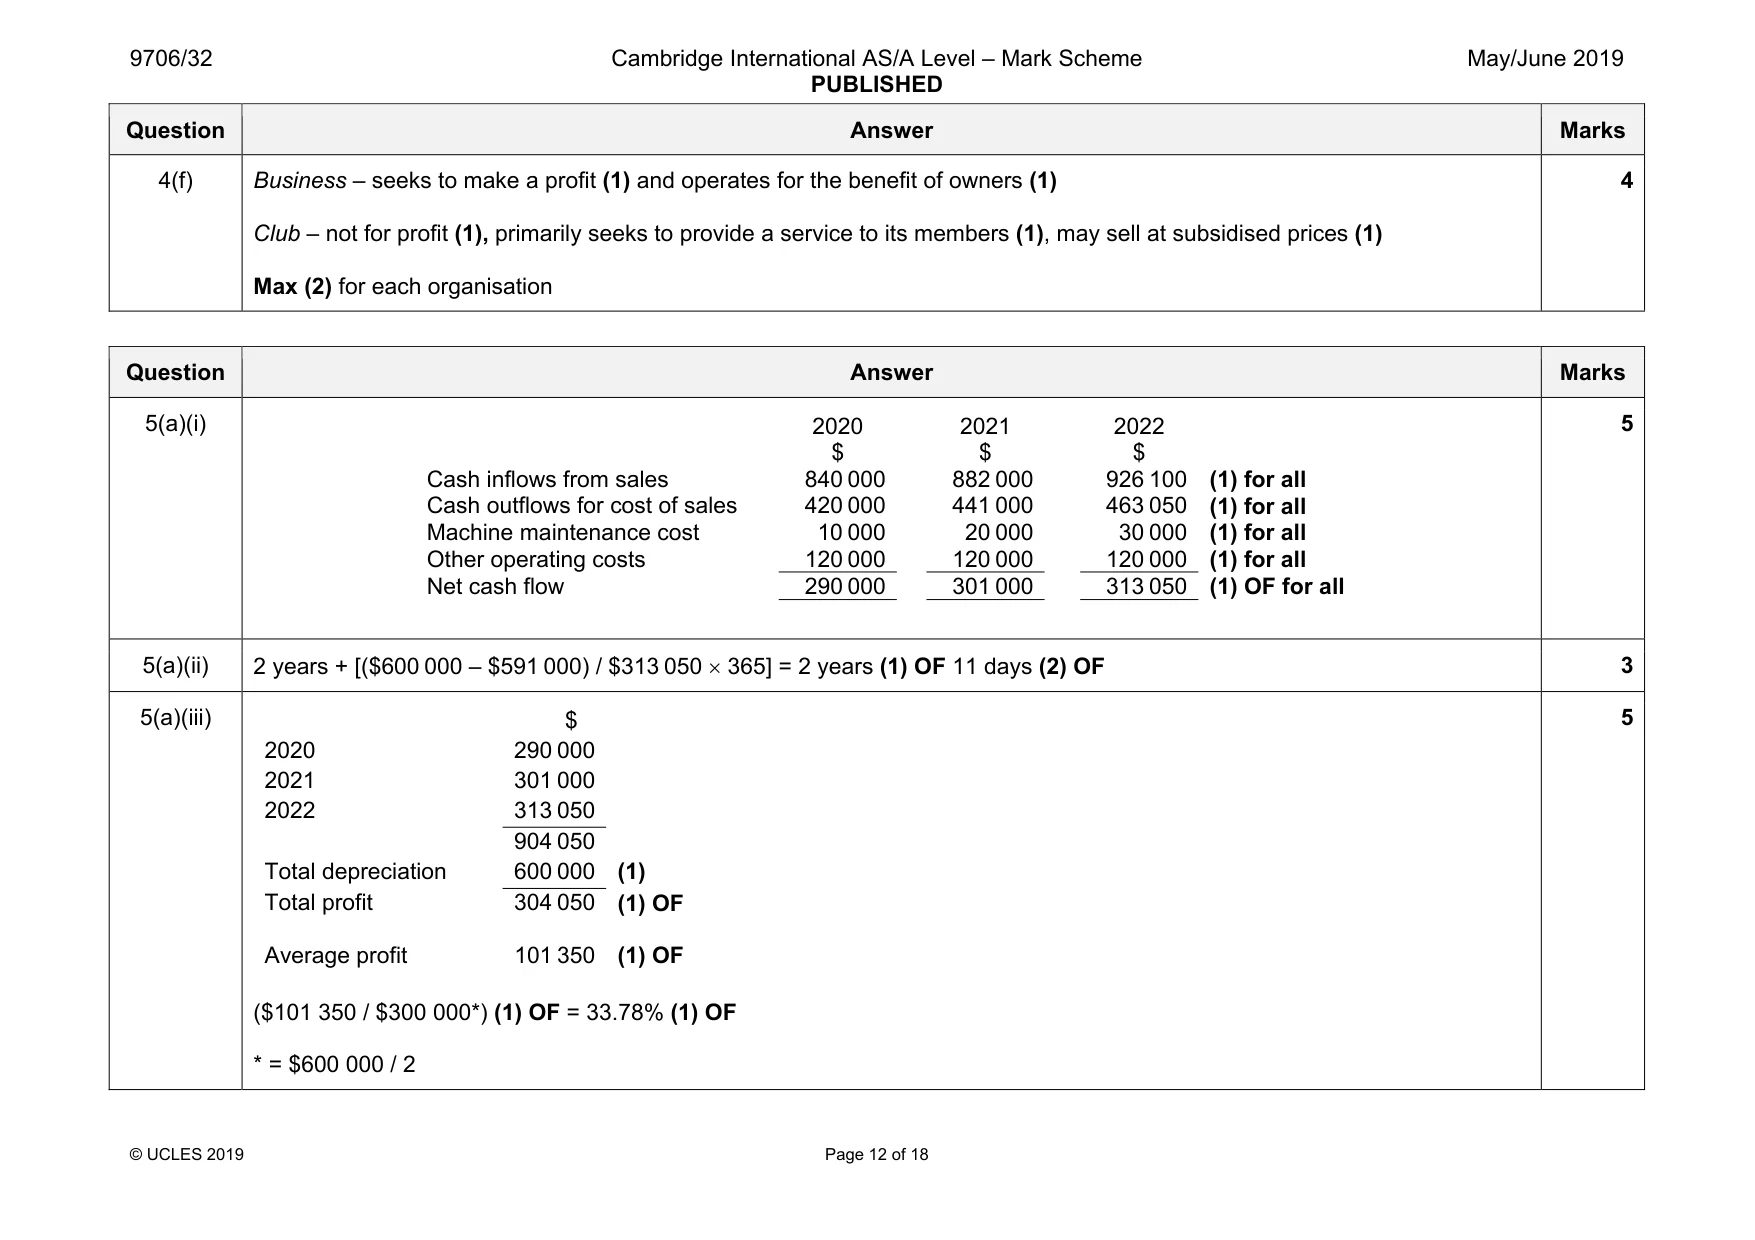Image resolution: width=1755 pixels, height=1240 pixels.
Task: Select the May/June 2019 date
Action: pyautogui.click(x=1545, y=58)
